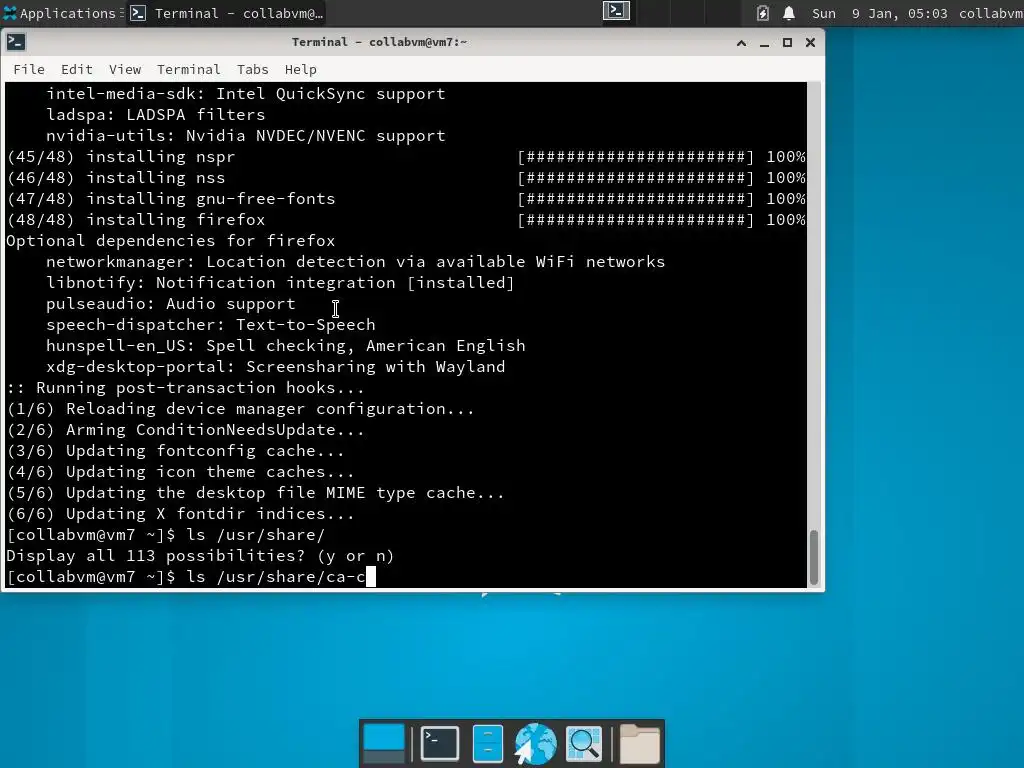Open the File menu
Viewport: 1024px width, 768px height.
point(29,69)
